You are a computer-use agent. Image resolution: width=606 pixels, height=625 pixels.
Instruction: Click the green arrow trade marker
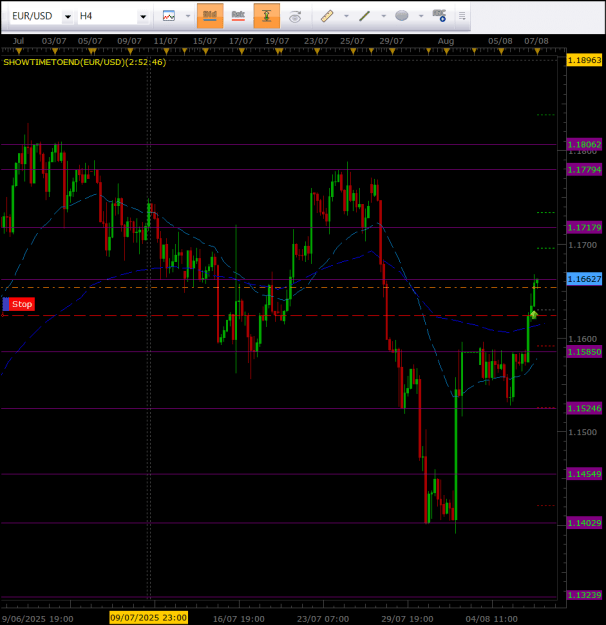pyautogui.click(x=534, y=314)
